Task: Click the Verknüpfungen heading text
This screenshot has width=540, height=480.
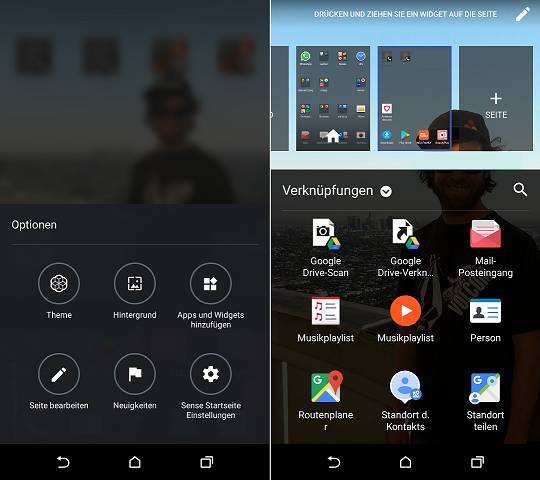Action: (328, 191)
